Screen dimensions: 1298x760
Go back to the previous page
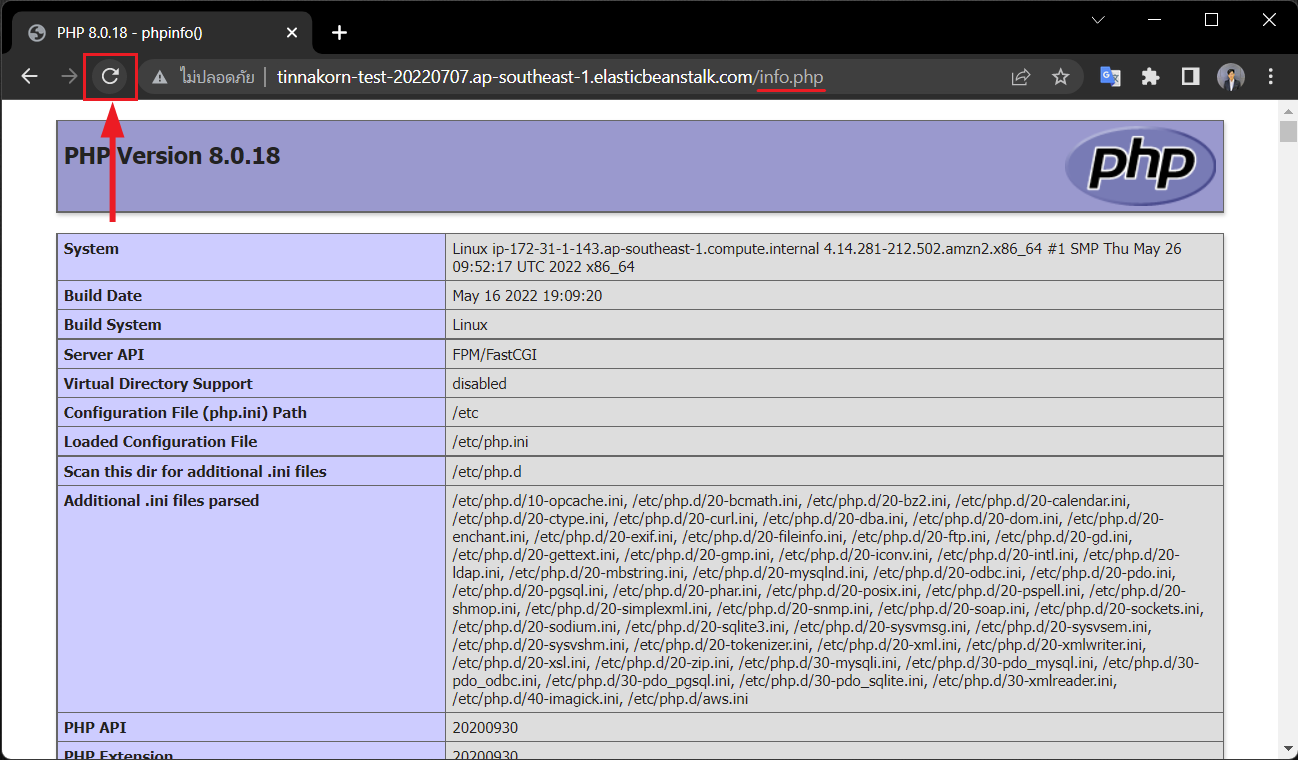(30, 76)
